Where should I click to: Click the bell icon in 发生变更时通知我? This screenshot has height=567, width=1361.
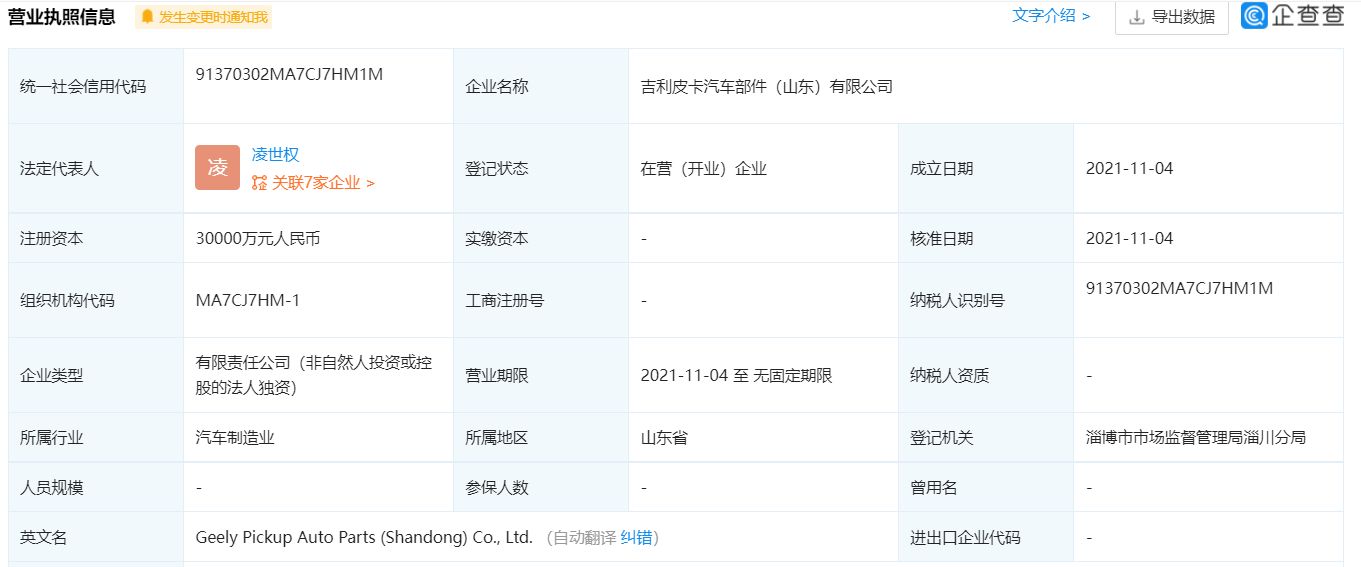pyautogui.click(x=148, y=17)
